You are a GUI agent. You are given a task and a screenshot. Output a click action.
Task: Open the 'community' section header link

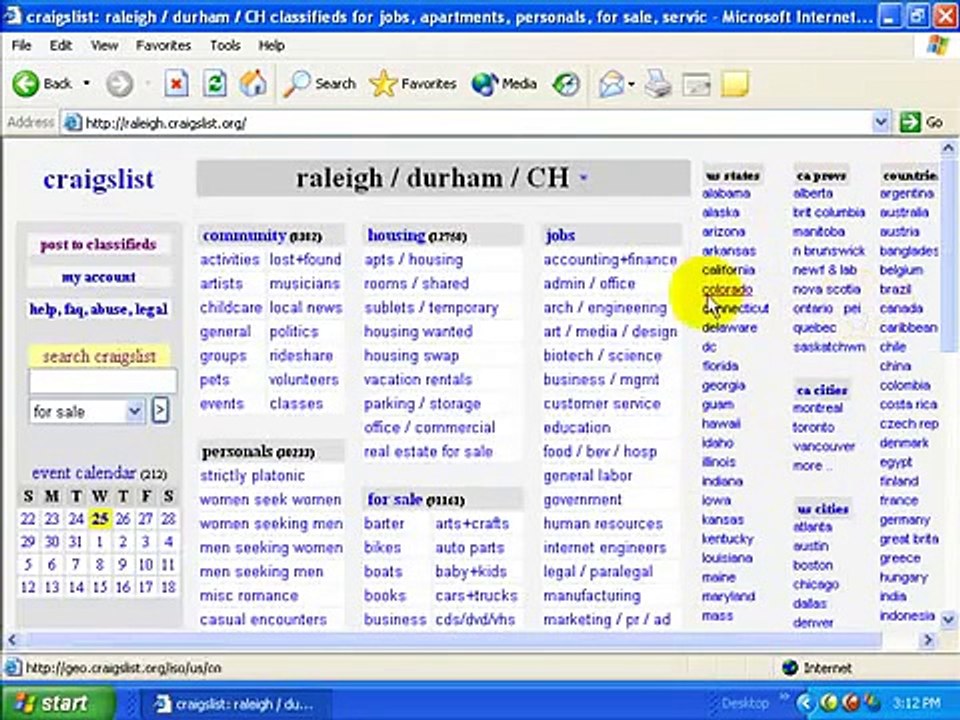coord(244,235)
